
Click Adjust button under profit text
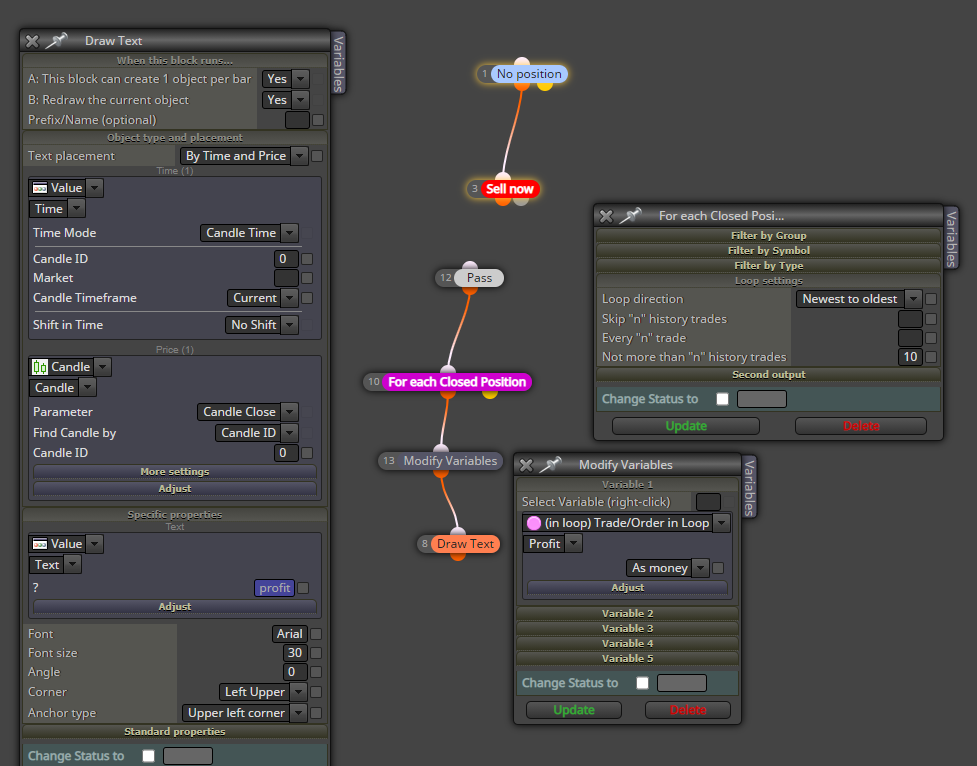click(x=174, y=606)
